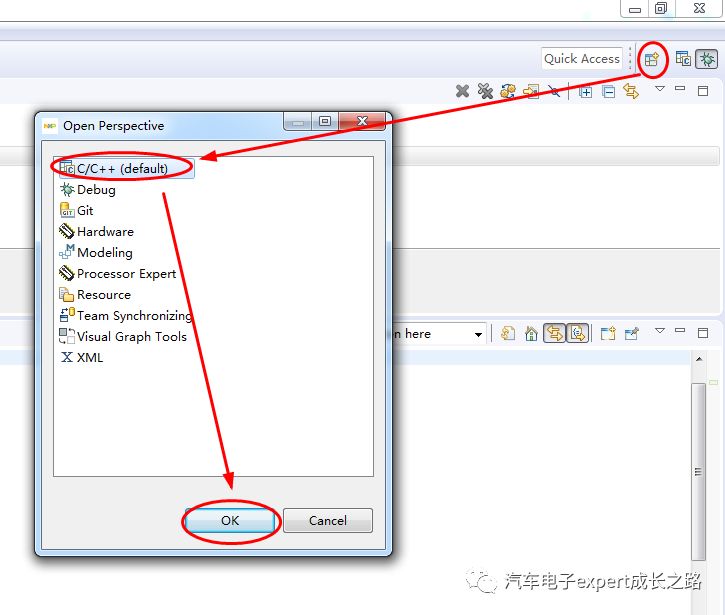Maximize the Open Perspective dialog
725x615 pixels.
[x=325, y=121]
